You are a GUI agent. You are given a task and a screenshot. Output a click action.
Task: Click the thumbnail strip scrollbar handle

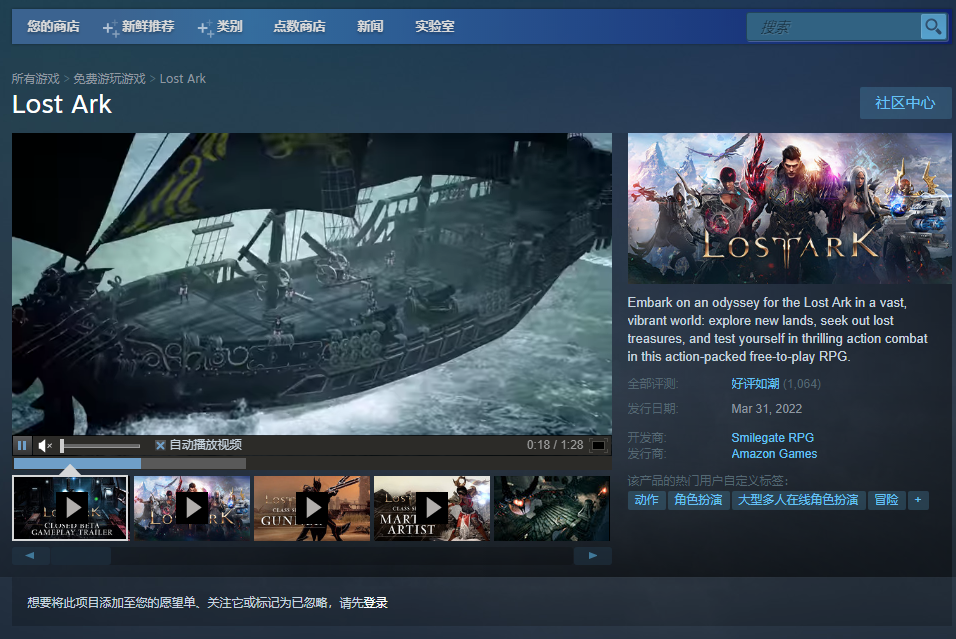point(80,555)
